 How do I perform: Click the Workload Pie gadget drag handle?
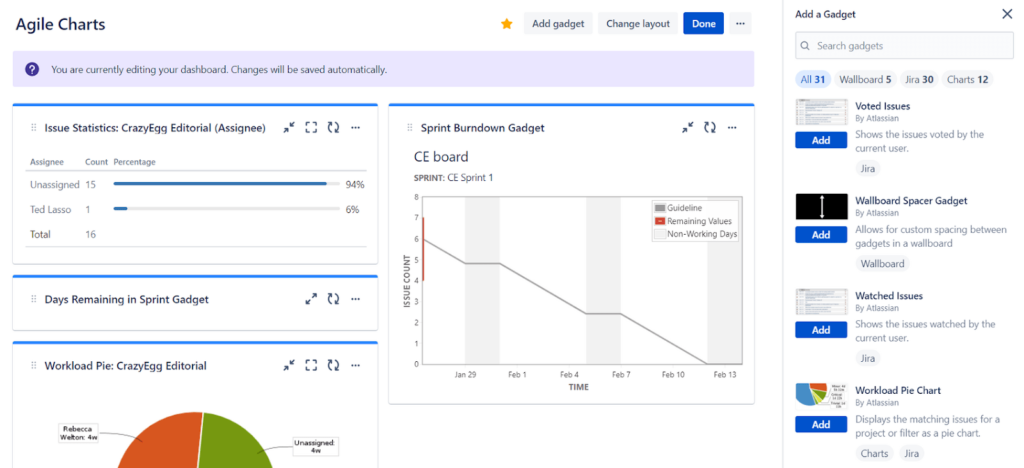point(33,366)
